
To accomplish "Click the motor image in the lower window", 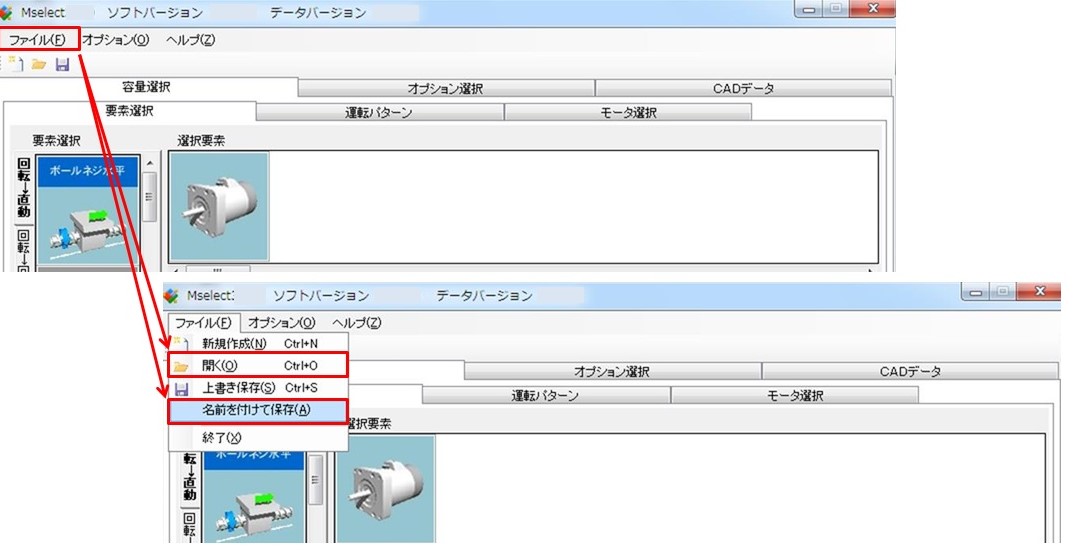I will tap(385, 489).
